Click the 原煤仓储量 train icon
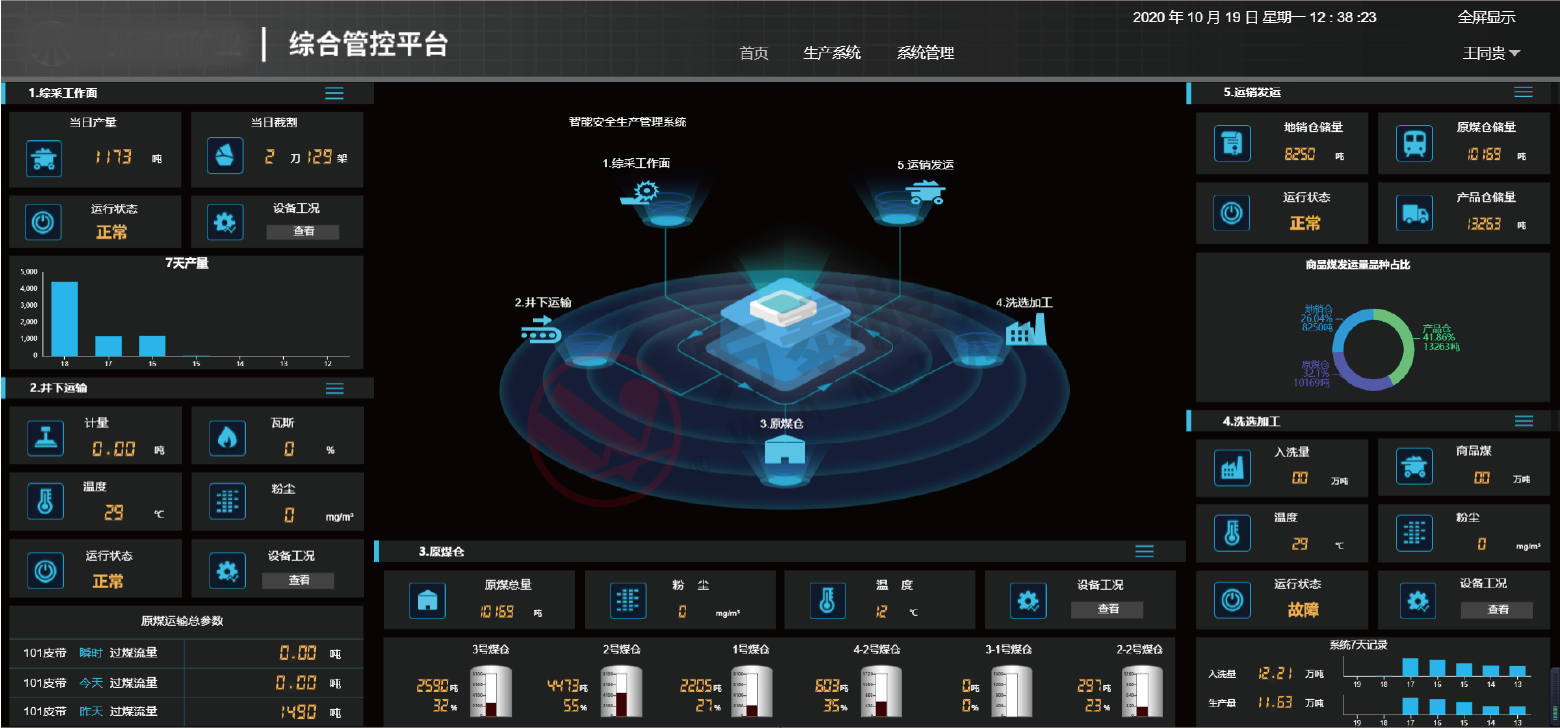1560x728 pixels. click(x=1414, y=143)
